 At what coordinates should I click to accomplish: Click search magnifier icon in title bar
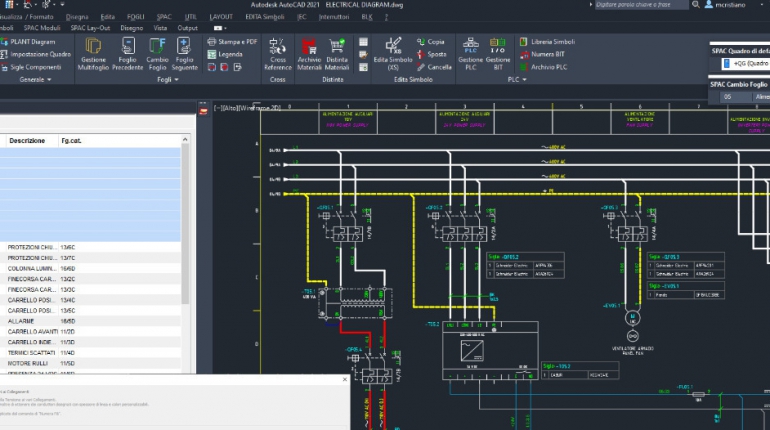coord(696,4)
